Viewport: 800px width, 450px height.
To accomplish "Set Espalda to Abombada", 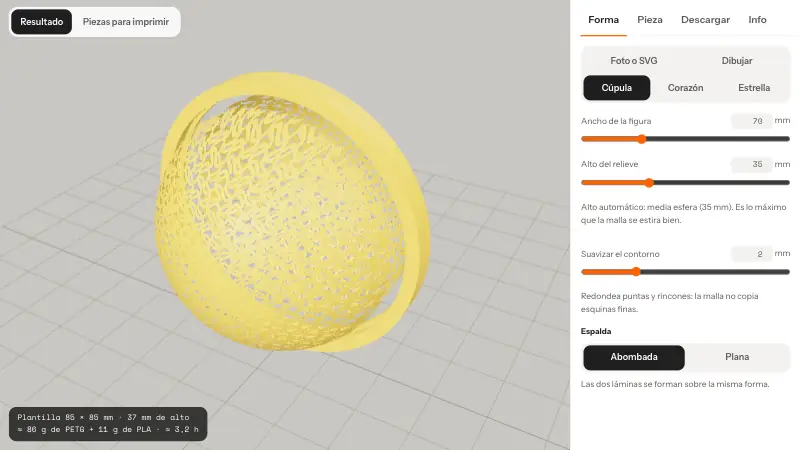I will 634,357.
